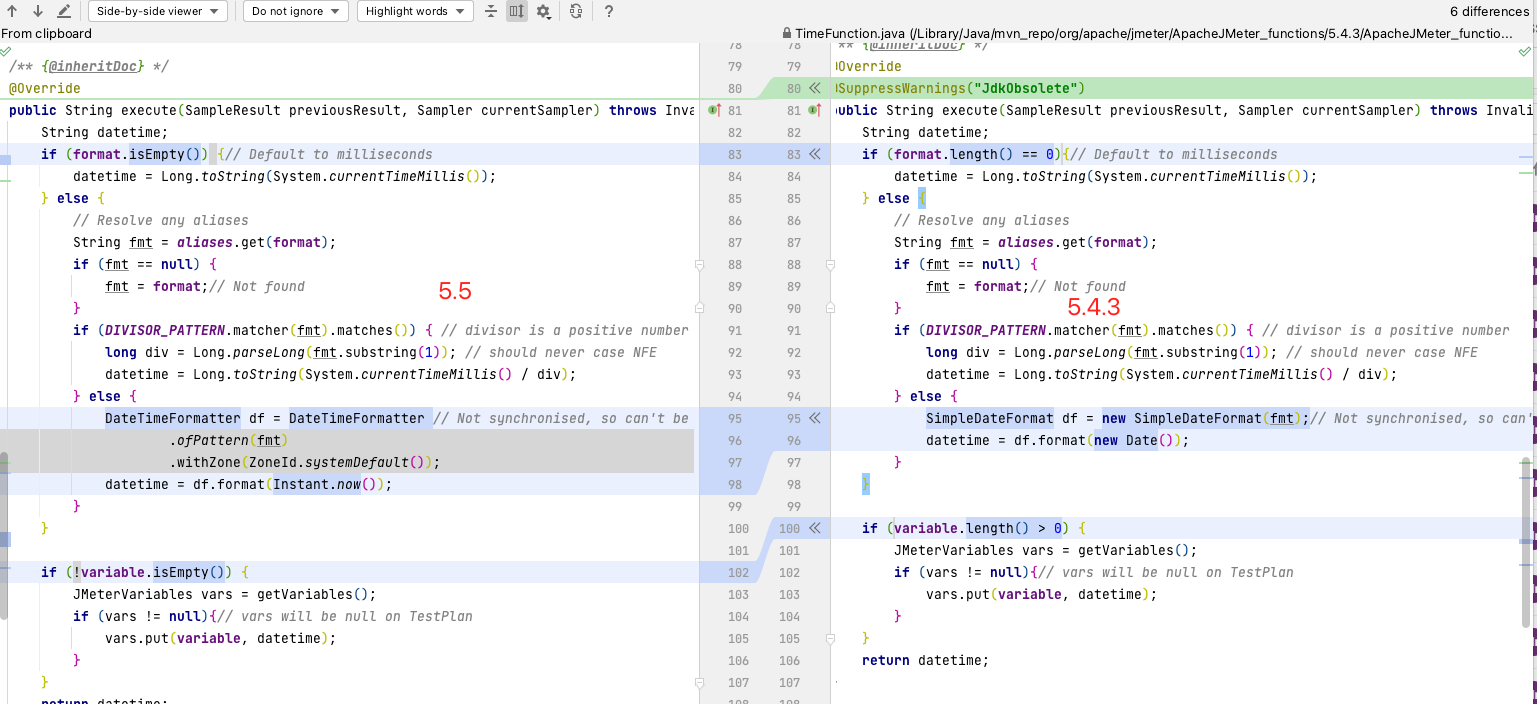The width and height of the screenshot is (1537, 704).
Task: Open the Highlight words dropdown
Action: pyautogui.click(x=414, y=11)
